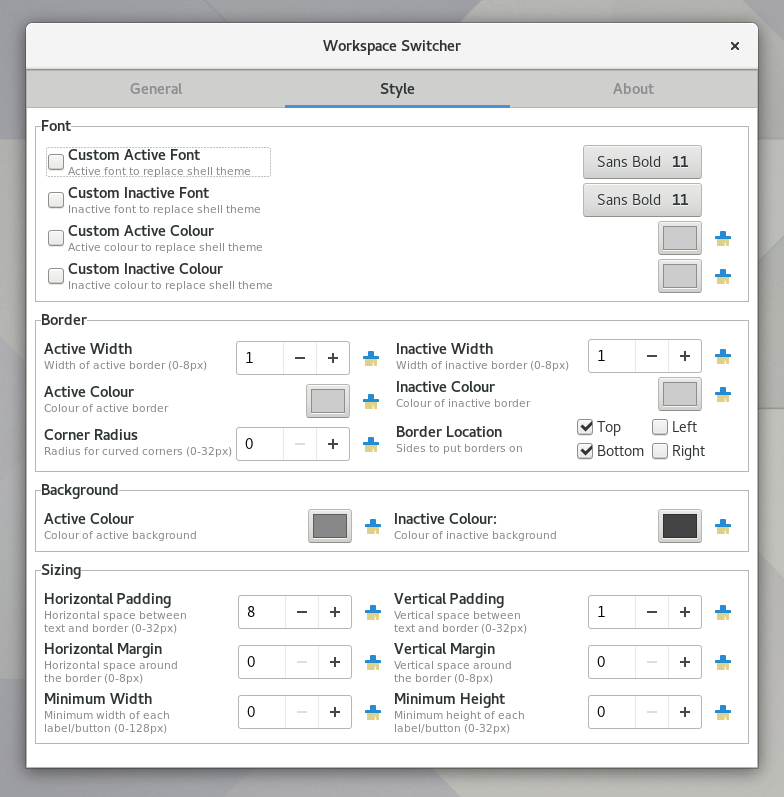Check the Right border location

(x=660, y=451)
